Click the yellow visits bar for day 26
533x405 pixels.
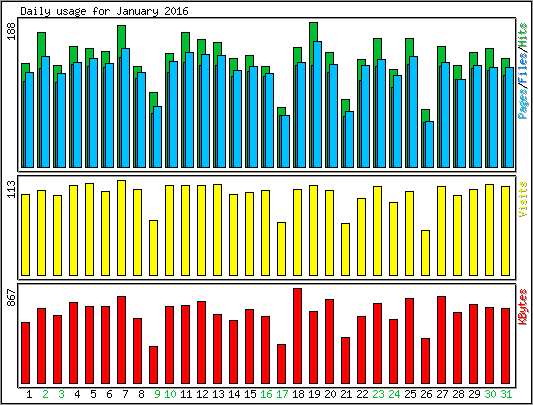(426, 253)
